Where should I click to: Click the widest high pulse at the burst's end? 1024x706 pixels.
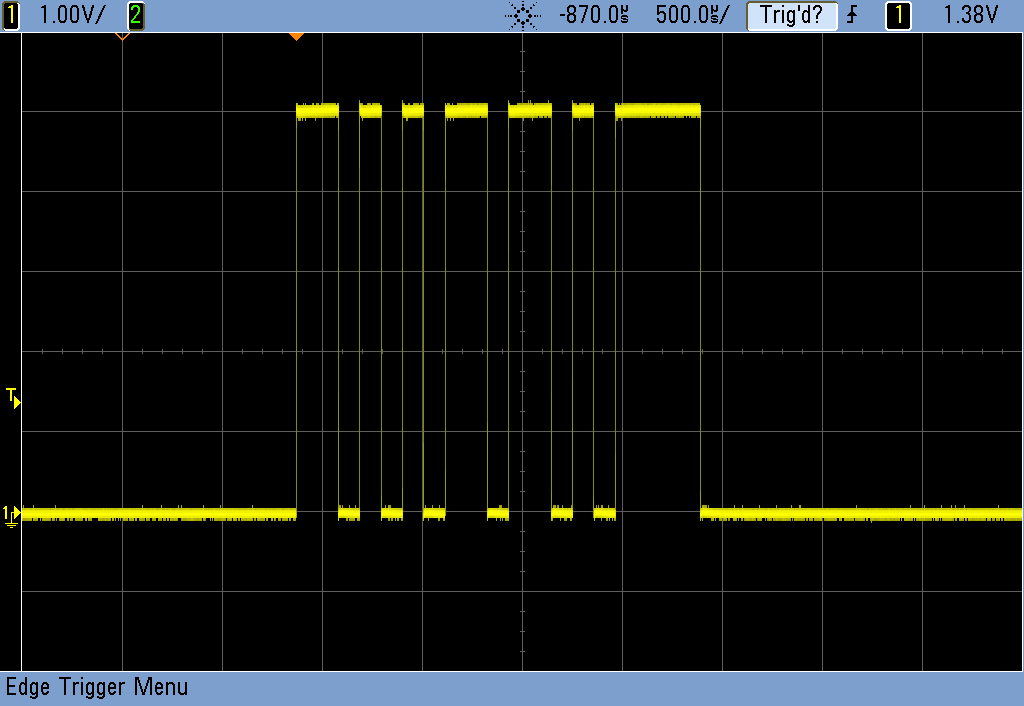click(658, 111)
